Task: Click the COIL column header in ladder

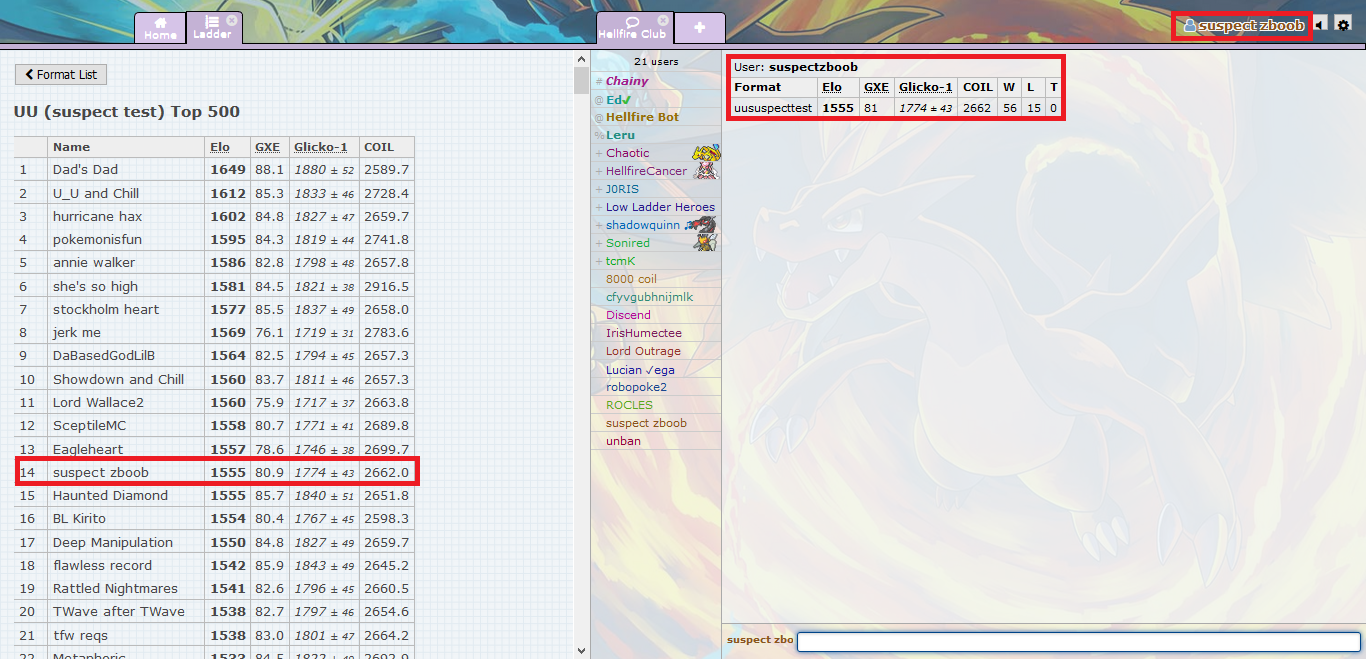Action: [x=379, y=147]
